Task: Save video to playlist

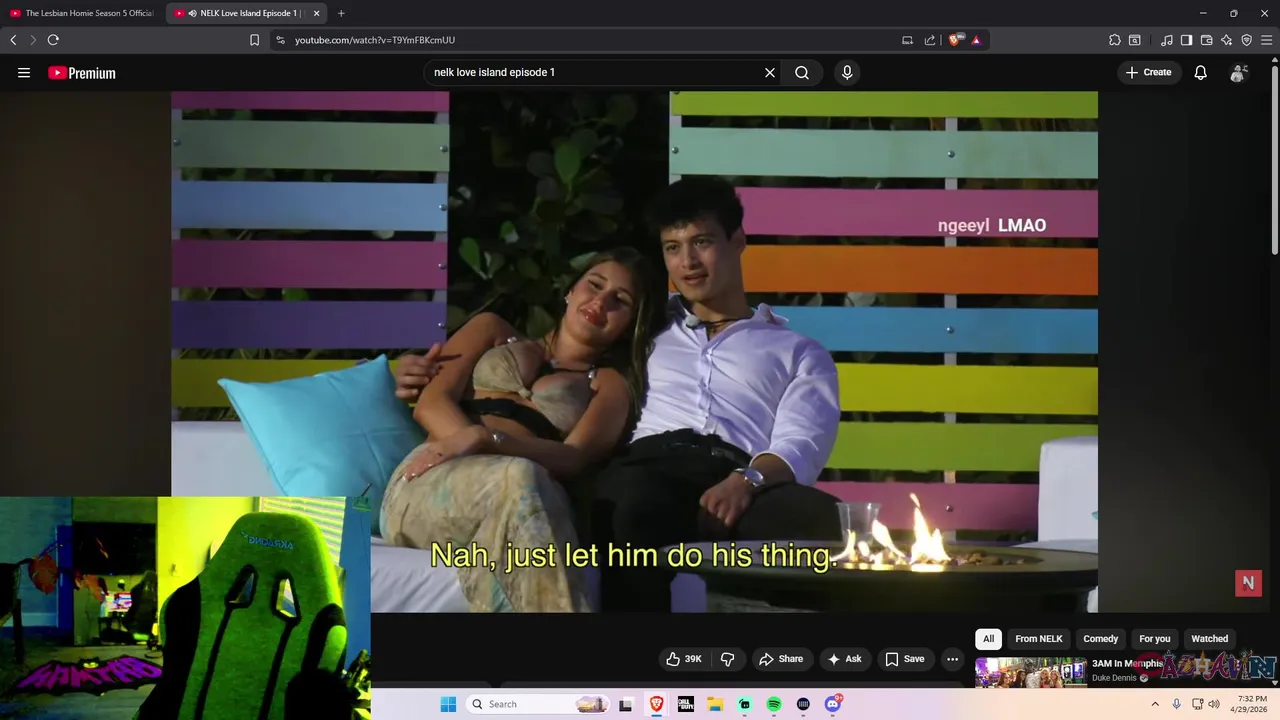Action: 904,659
